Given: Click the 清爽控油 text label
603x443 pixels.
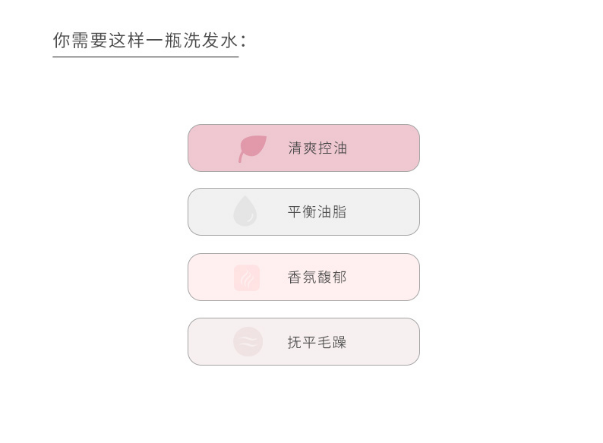Looking at the screenshot, I should point(317,148).
